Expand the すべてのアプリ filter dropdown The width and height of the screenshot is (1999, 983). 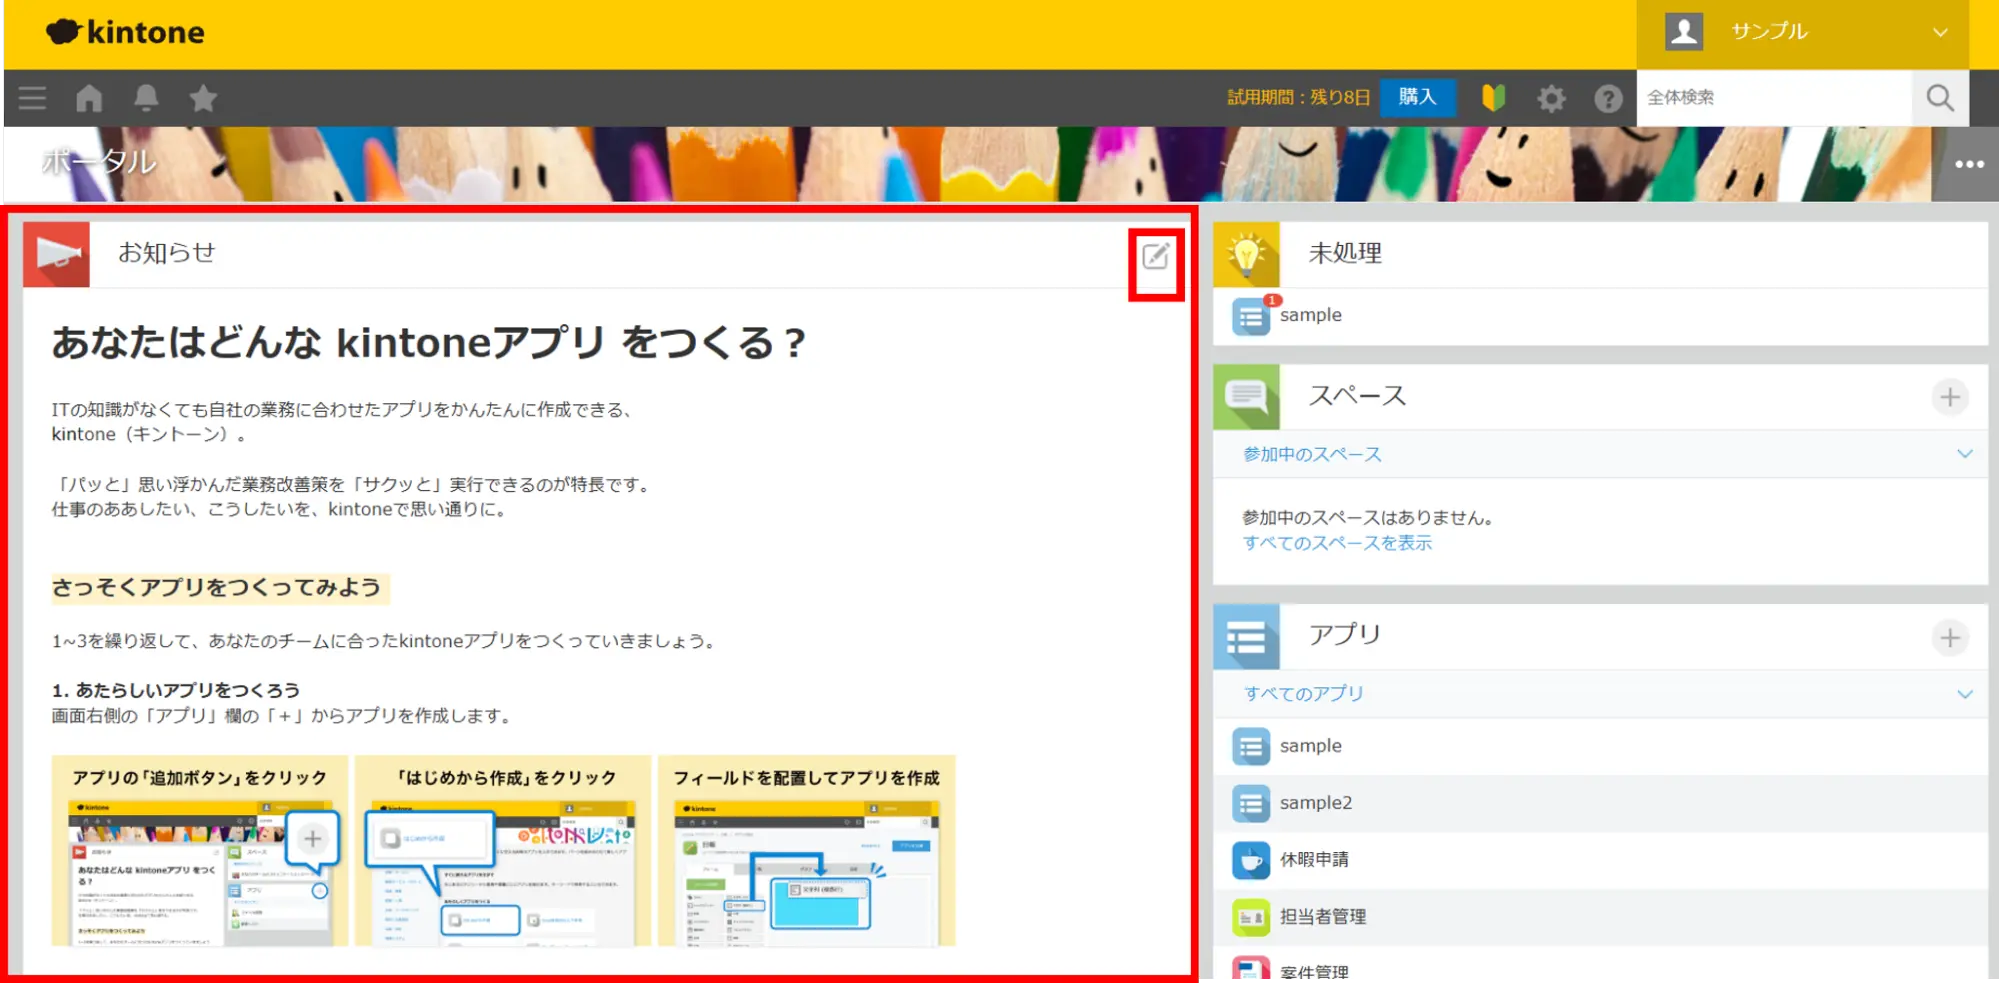[x=1964, y=694]
